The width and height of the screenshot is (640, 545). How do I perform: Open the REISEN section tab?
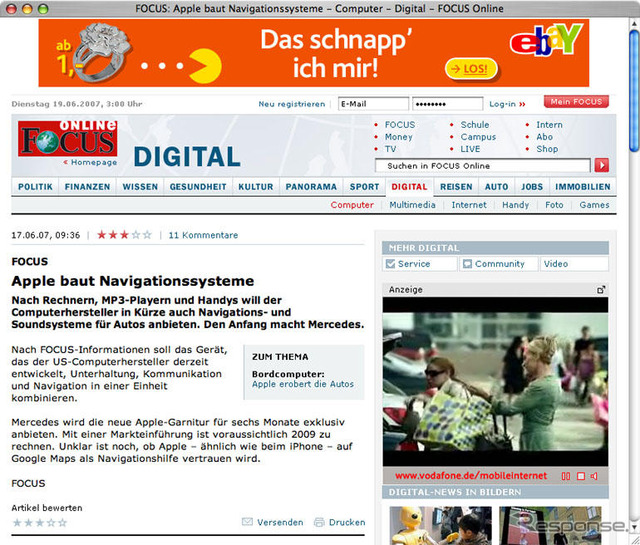click(456, 187)
